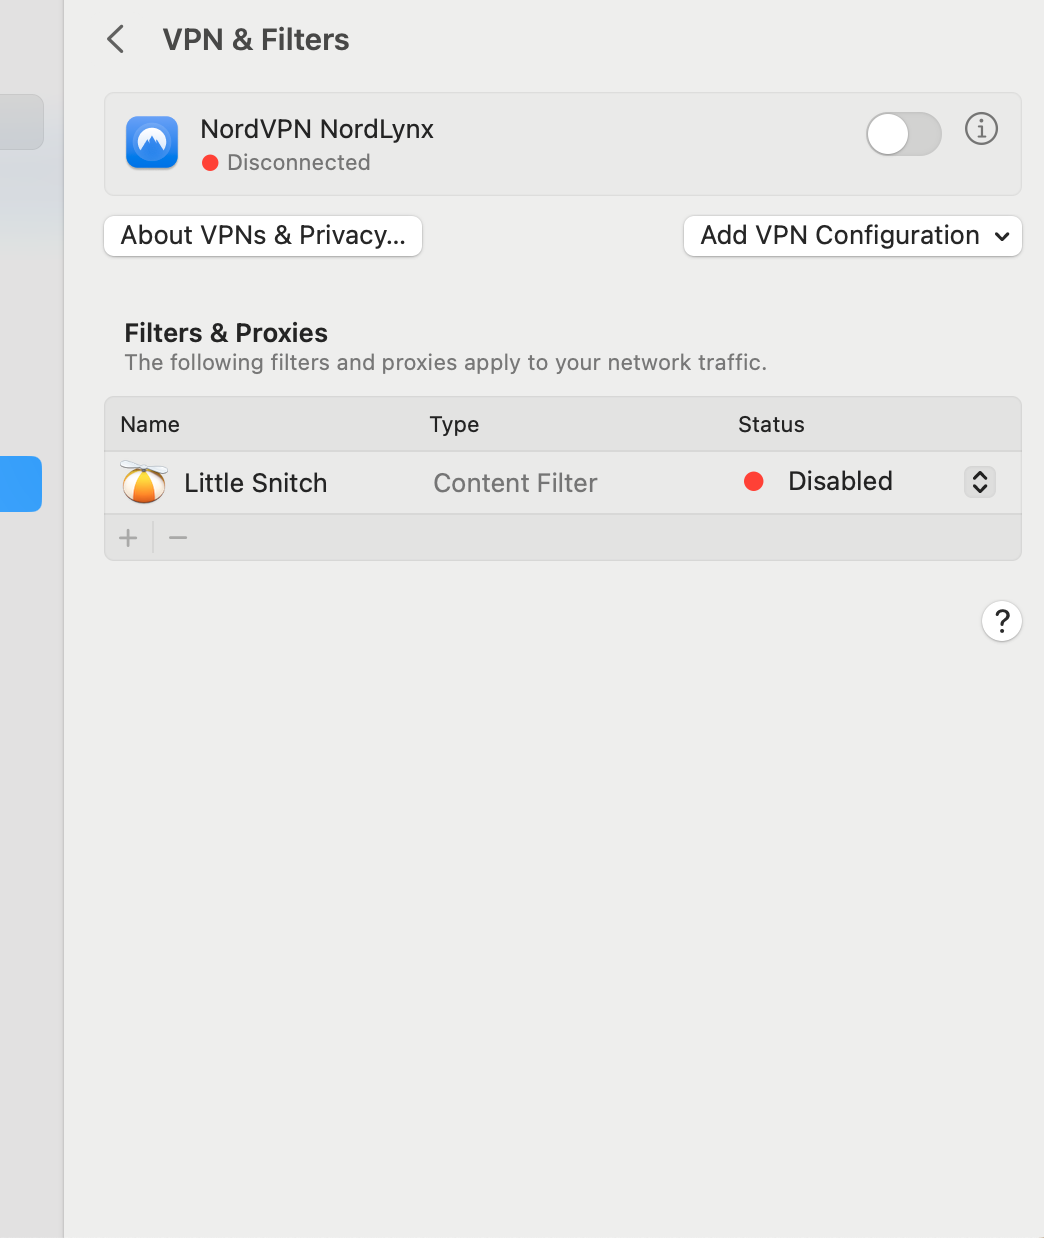Click the Filters & Proxies heading
Screen dimensions: 1044x1238
click(x=226, y=333)
